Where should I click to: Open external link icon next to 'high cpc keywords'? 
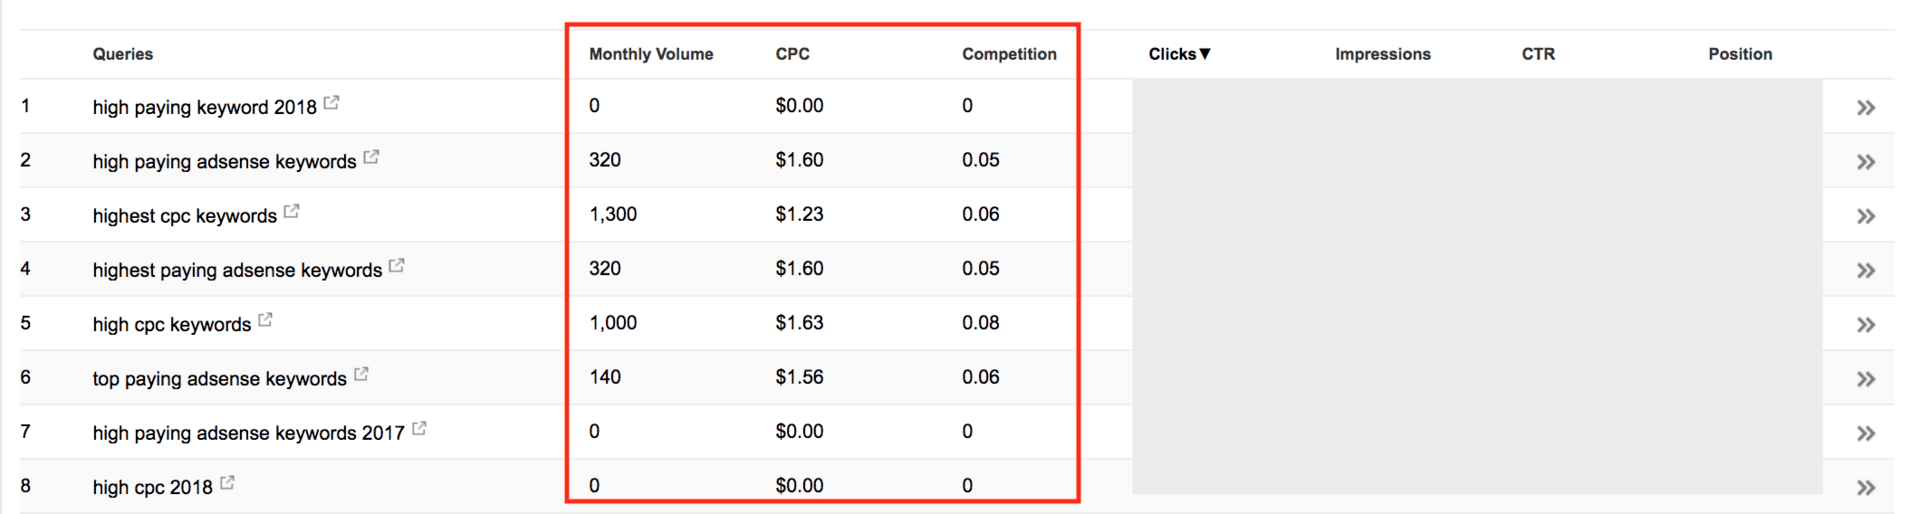266,320
